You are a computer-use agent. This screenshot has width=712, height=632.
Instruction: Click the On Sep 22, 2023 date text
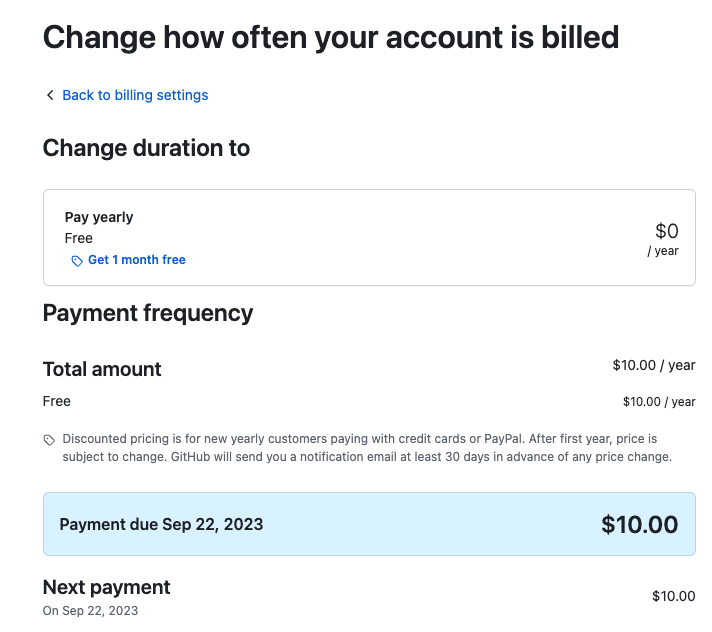click(x=90, y=610)
